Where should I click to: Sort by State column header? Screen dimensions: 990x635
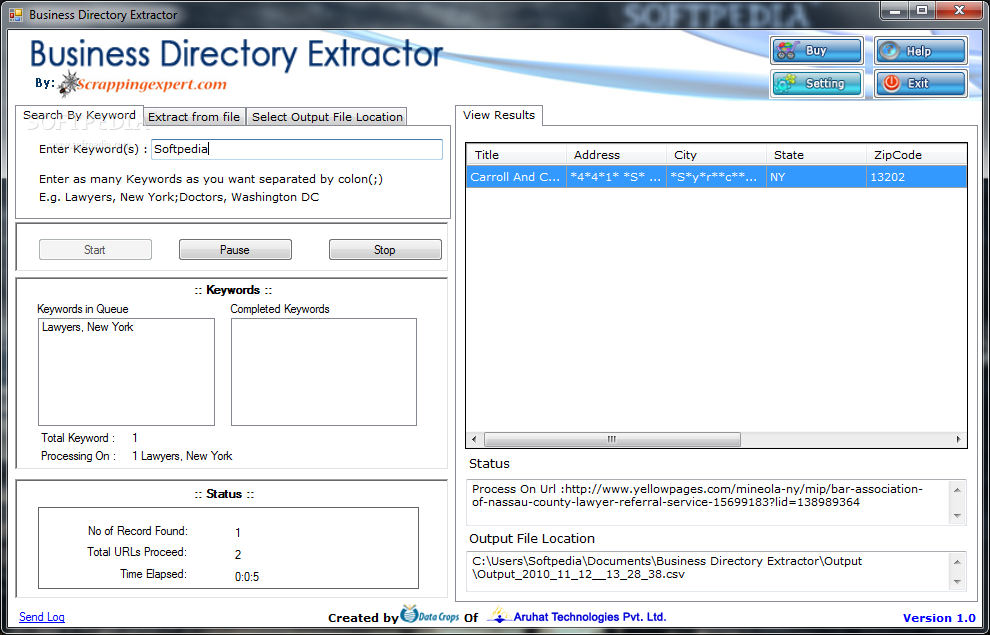[x=816, y=155]
